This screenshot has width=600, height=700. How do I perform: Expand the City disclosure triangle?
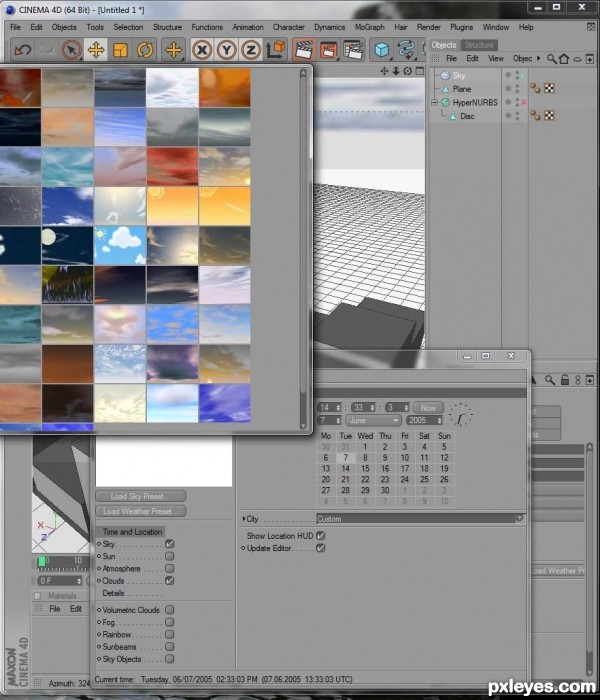244,519
